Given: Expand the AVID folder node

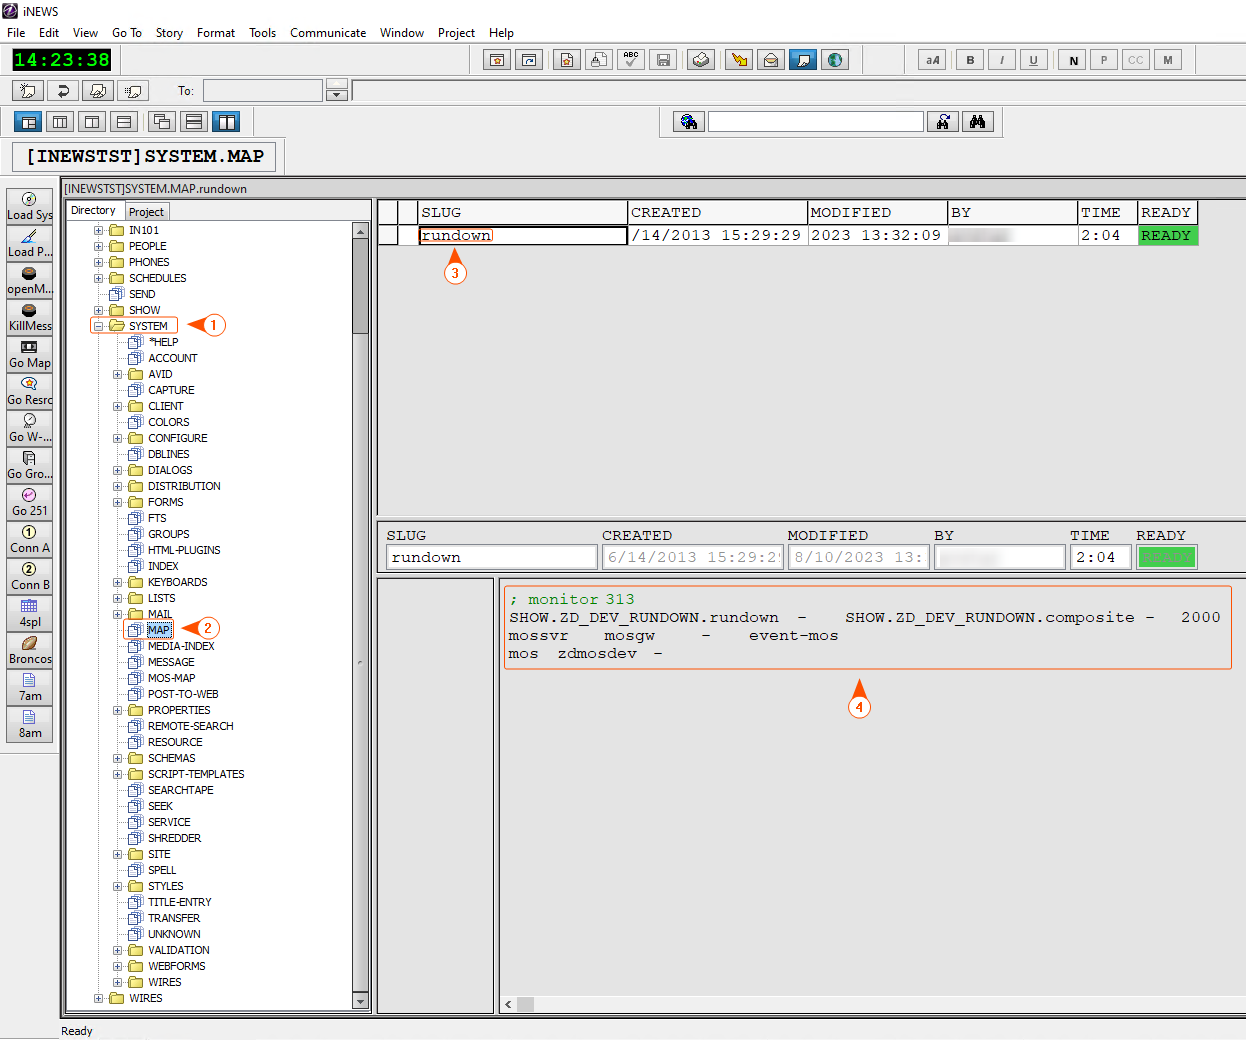Looking at the screenshot, I should pyautogui.click(x=118, y=374).
